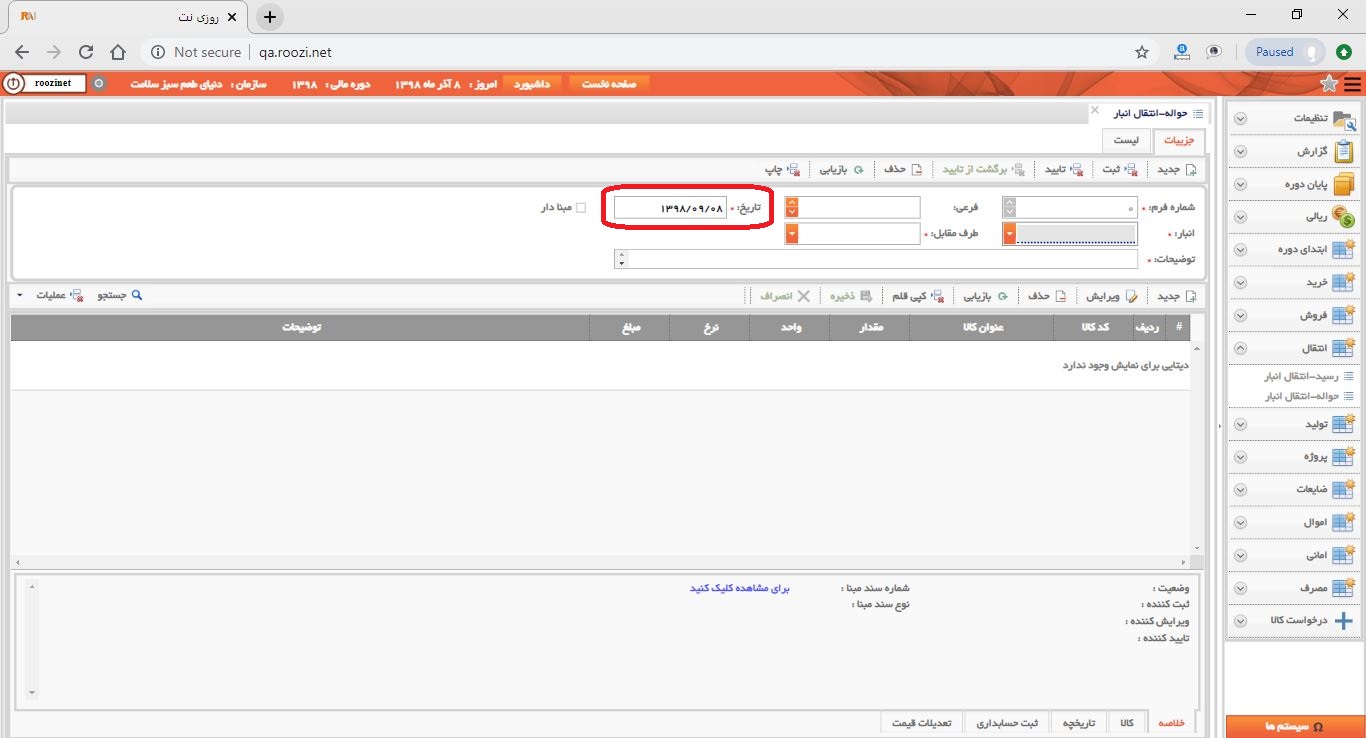This screenshot has width=1366, height=738.
Task: Click the جدید button in top form toolbar
Action: [1177, 169]
